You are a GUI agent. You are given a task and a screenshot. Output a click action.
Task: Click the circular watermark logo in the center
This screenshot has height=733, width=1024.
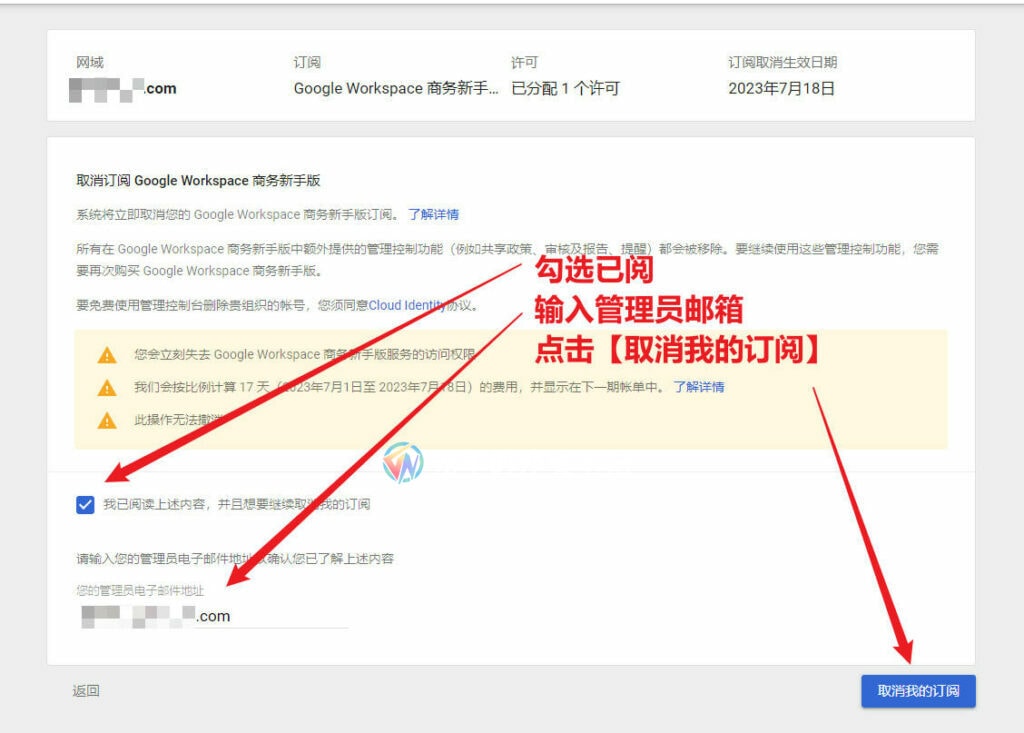(x=403, y=463)
